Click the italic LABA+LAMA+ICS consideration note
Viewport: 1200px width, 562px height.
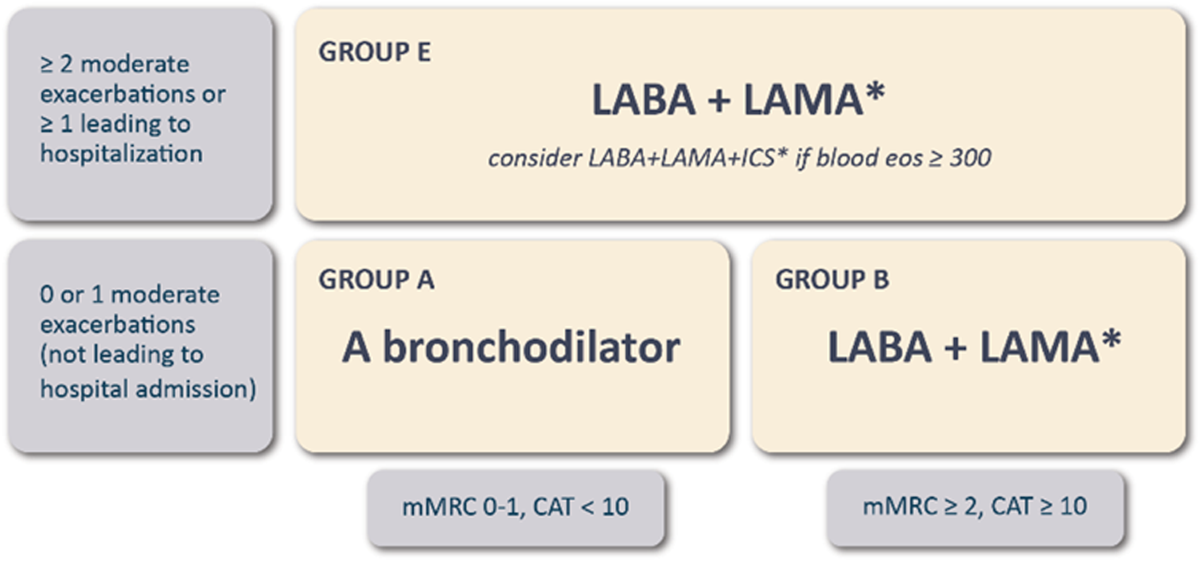(x=740, y=159)
